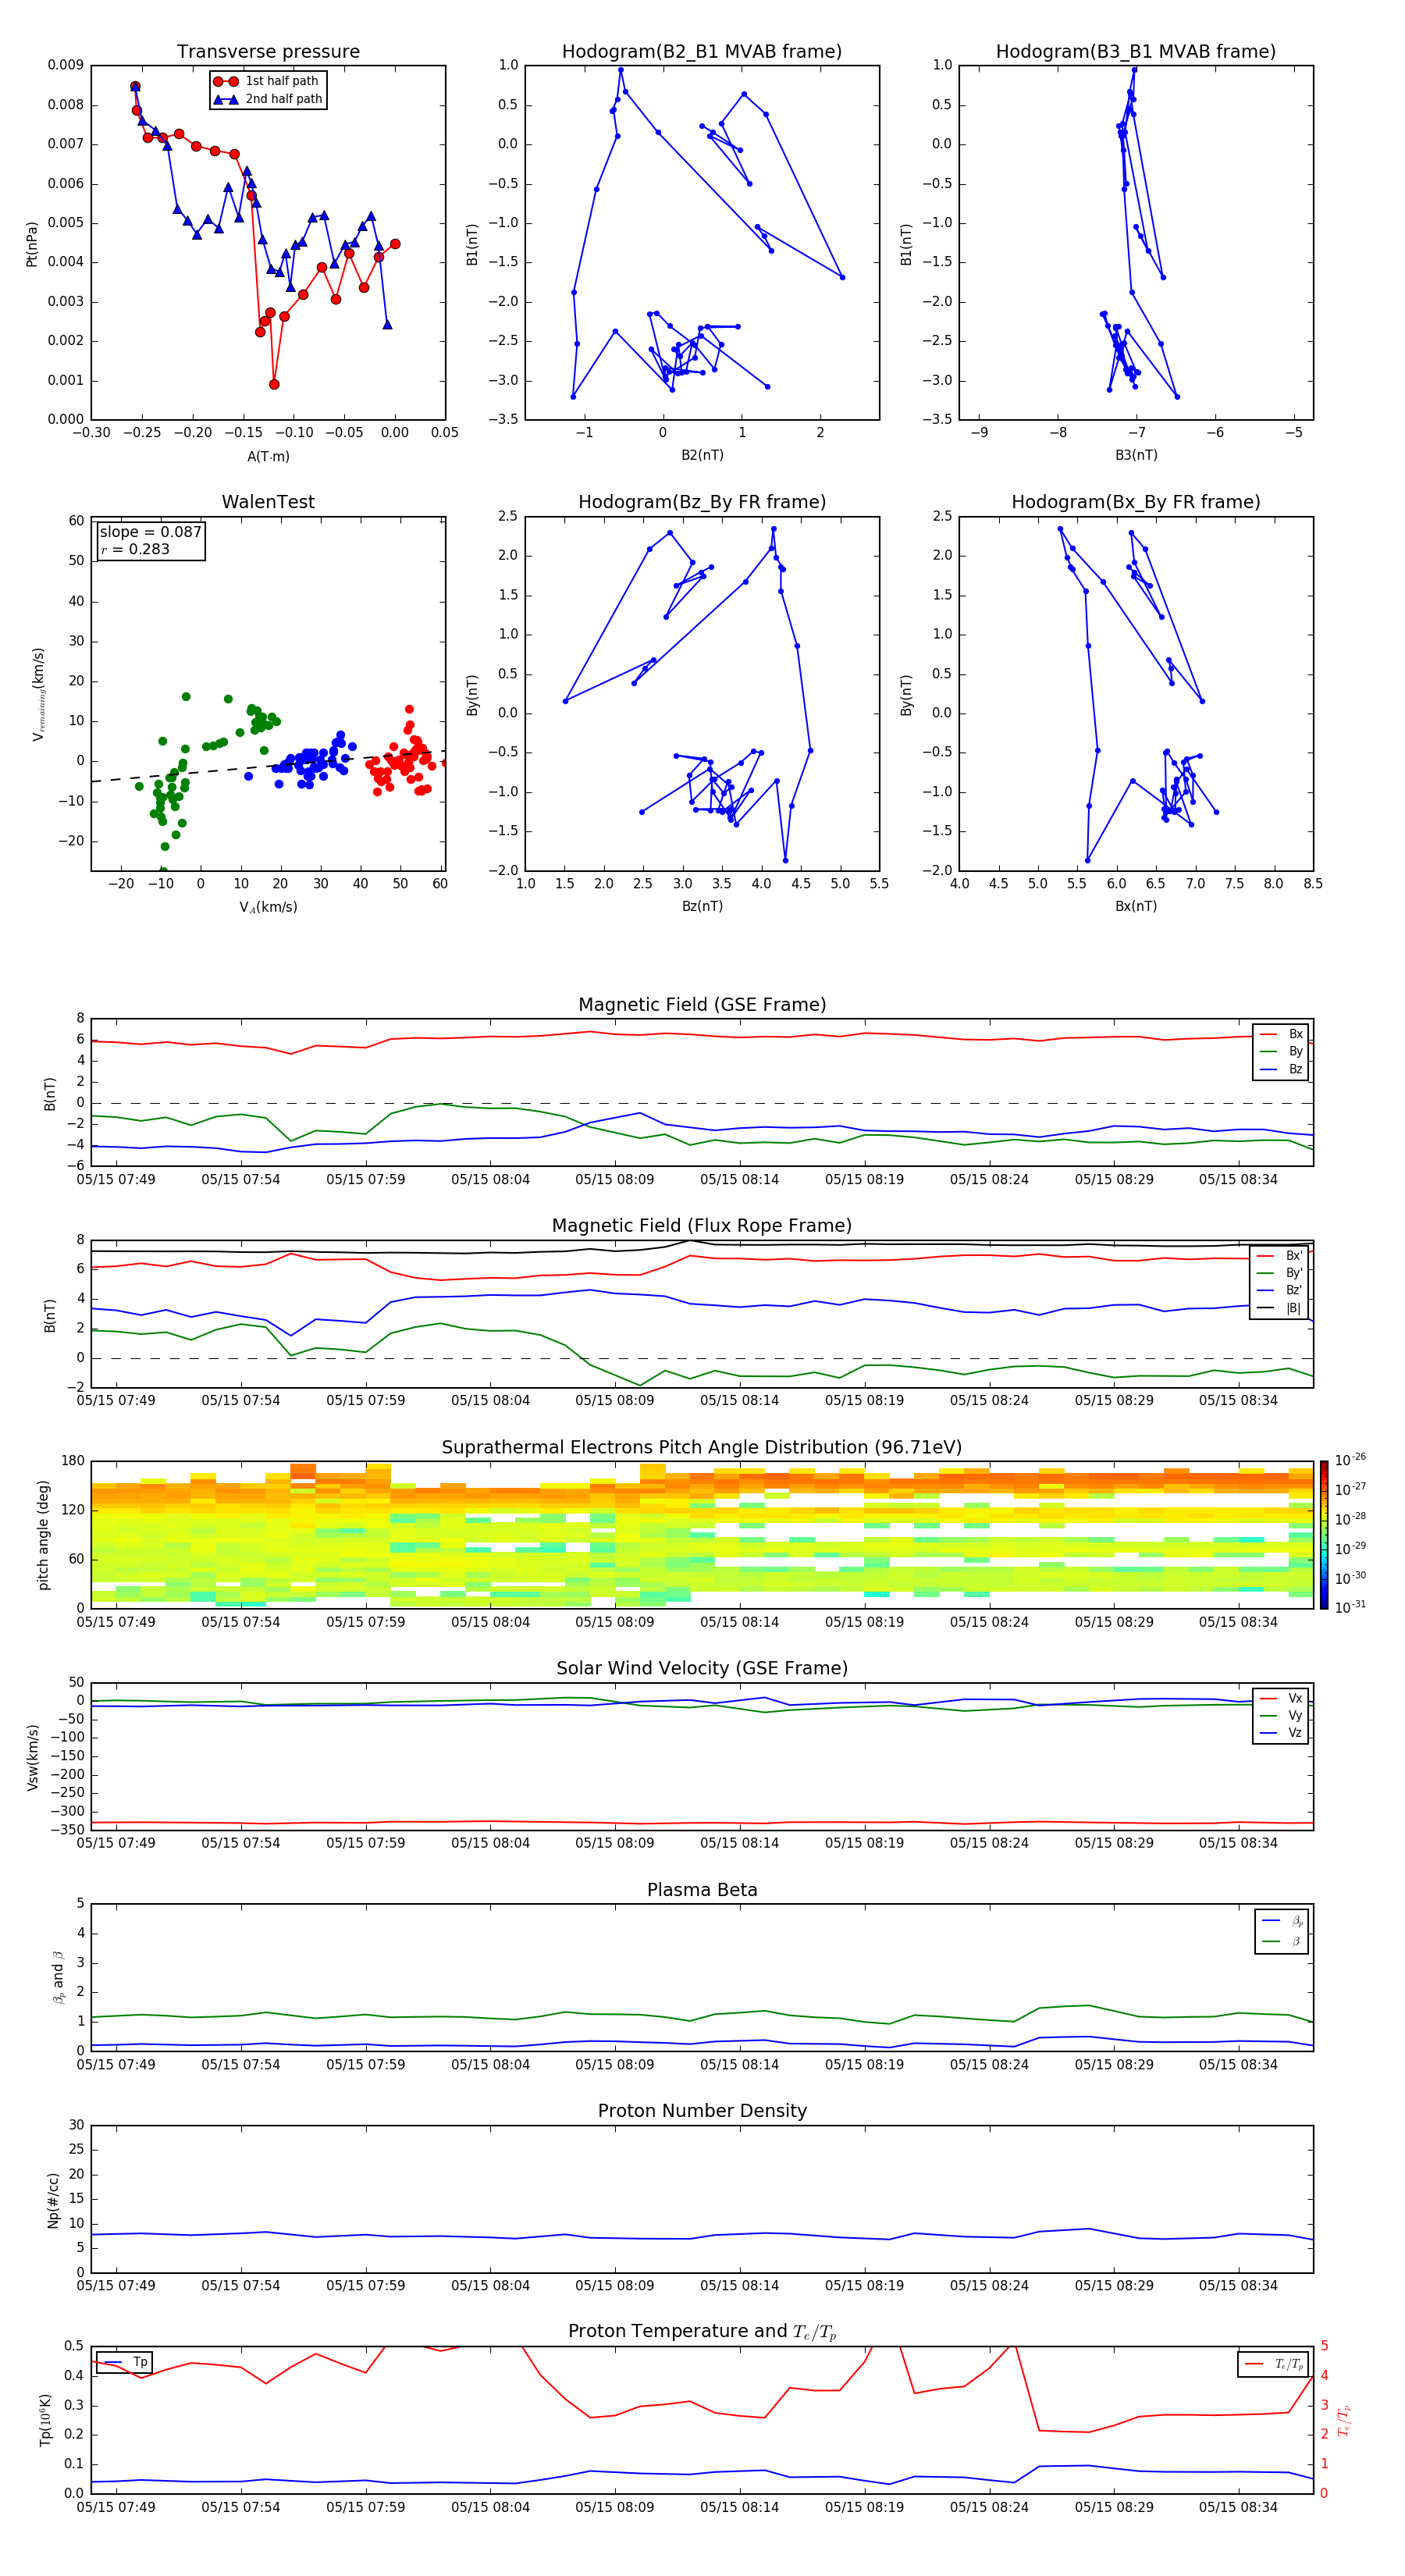Click 'Hodogram(B3_B1 MVAB frame)' title
The image size is (1405, 2576).
1135,51
